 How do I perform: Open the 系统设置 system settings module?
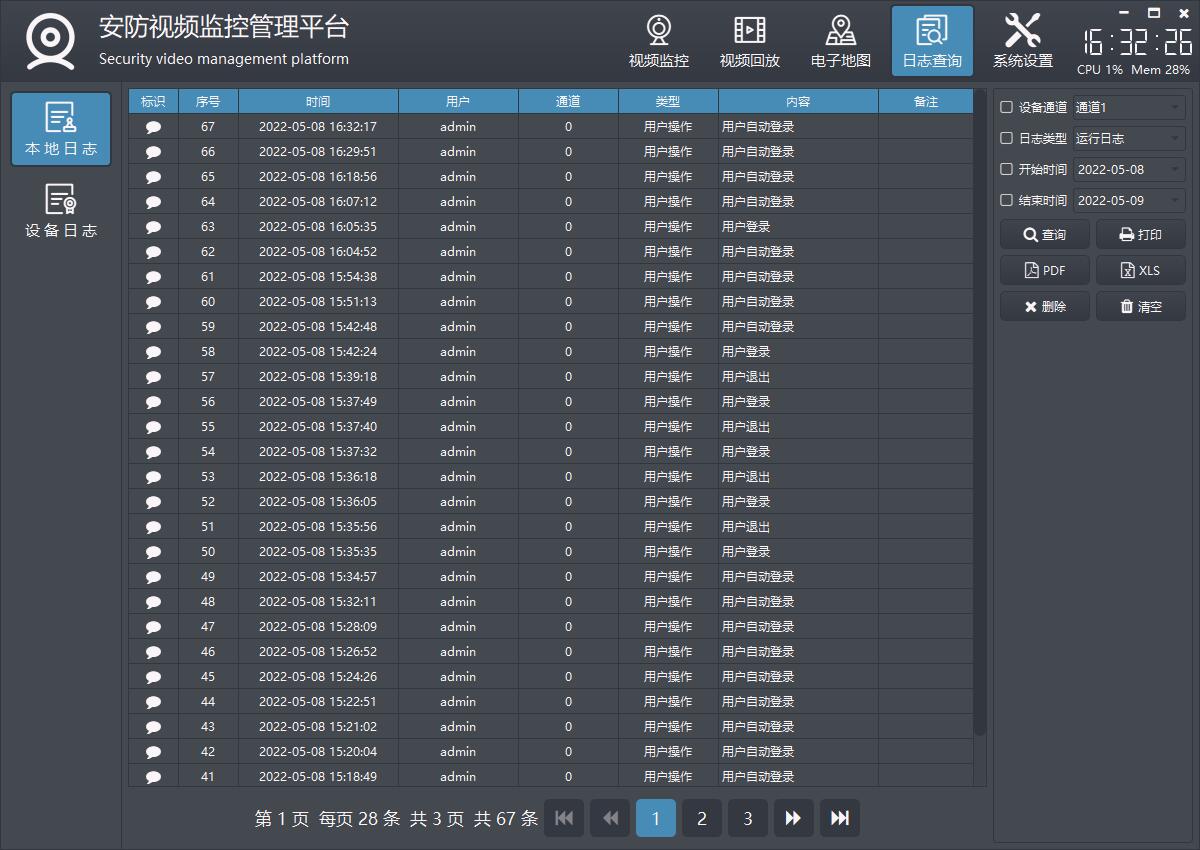tap(1022, 41)
